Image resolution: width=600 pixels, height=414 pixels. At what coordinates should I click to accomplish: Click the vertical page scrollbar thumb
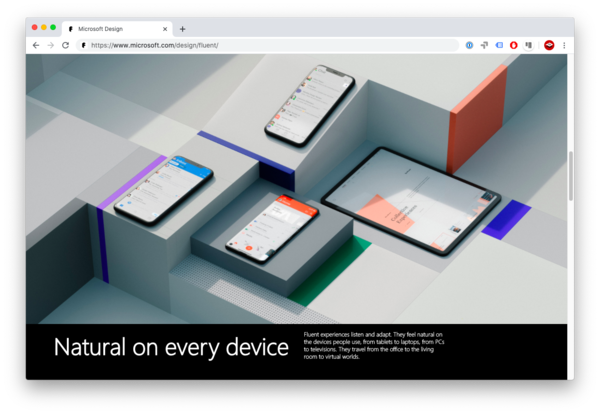[571, 176]
